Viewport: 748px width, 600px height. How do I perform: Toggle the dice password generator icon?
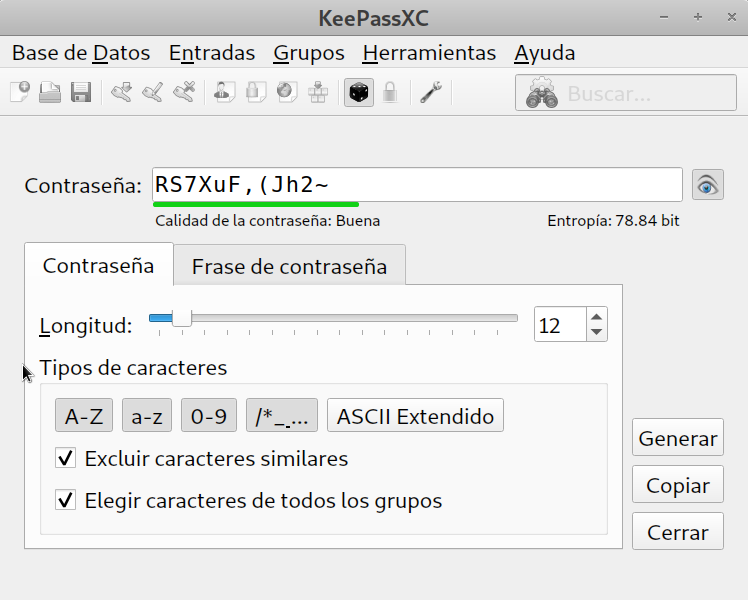pyautogui.click(x=359, y=92)
